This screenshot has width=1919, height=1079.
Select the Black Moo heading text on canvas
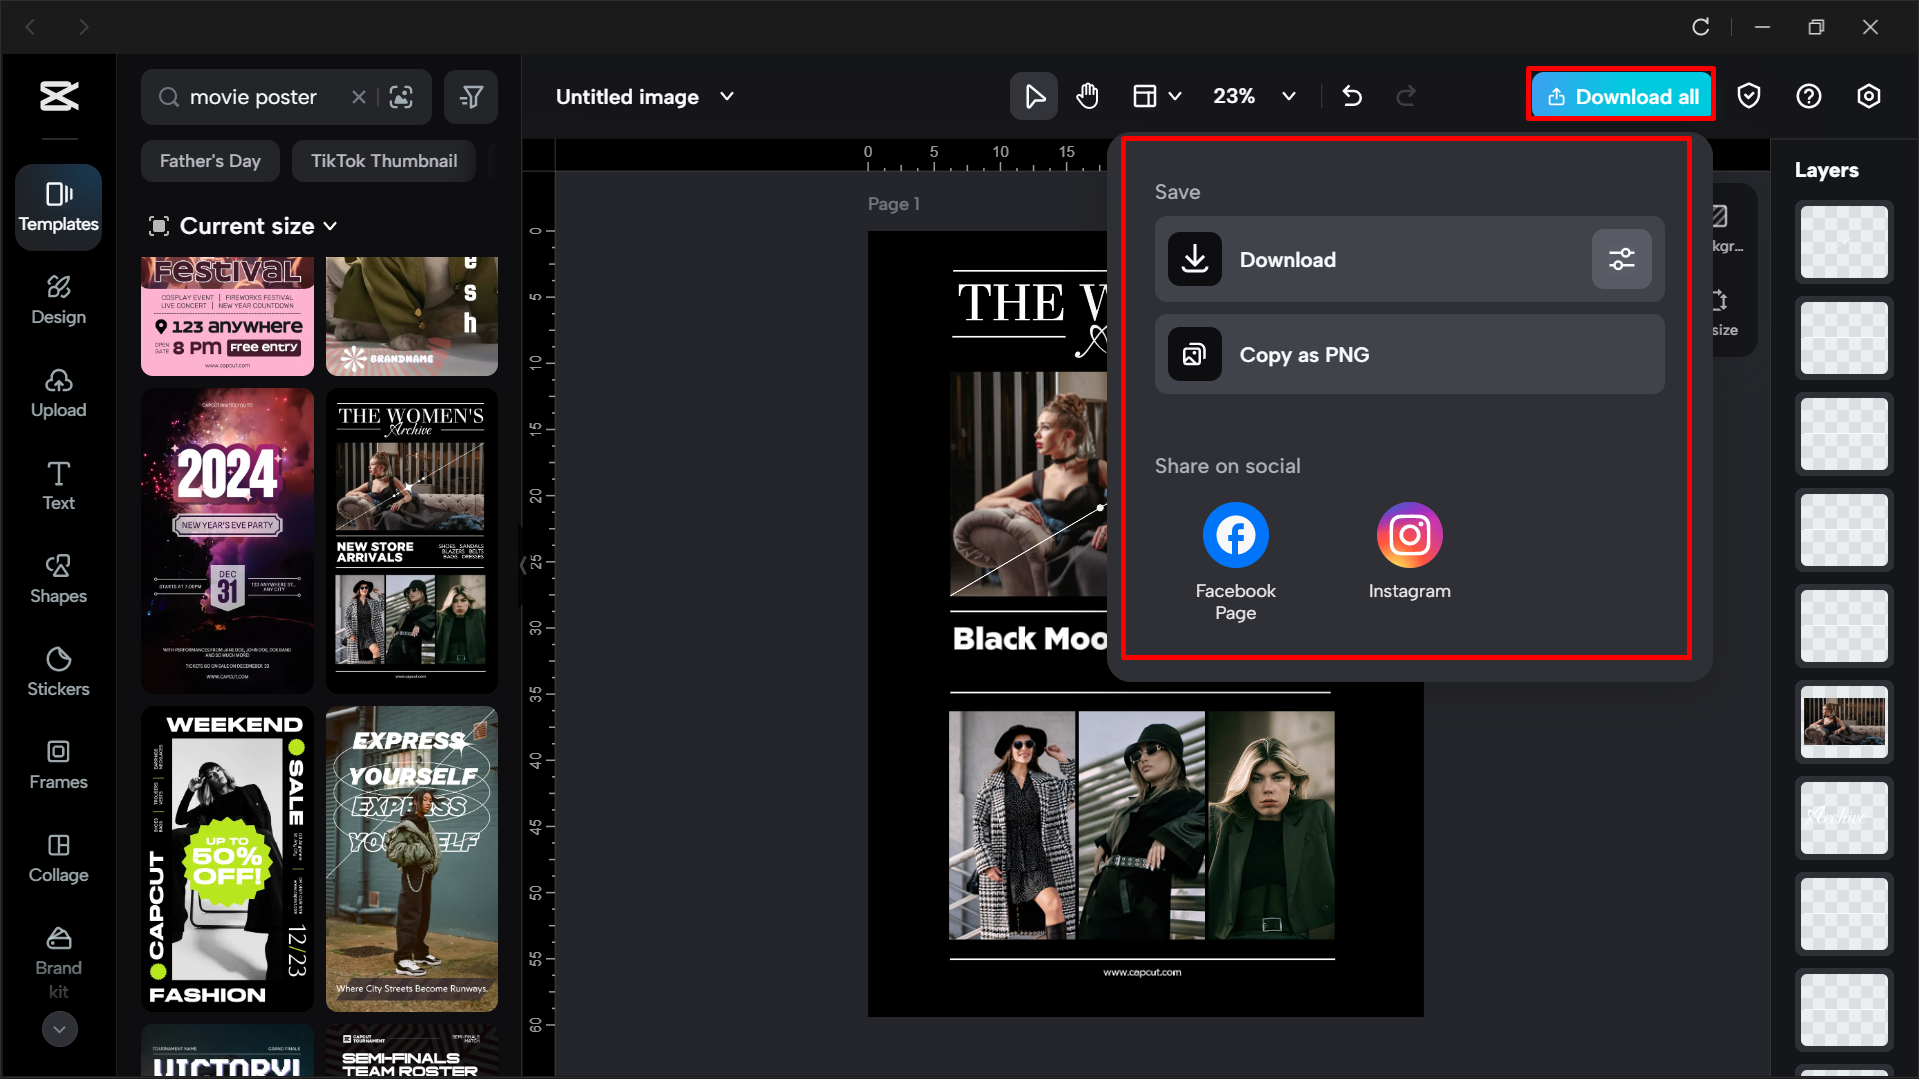[1030, 638]
